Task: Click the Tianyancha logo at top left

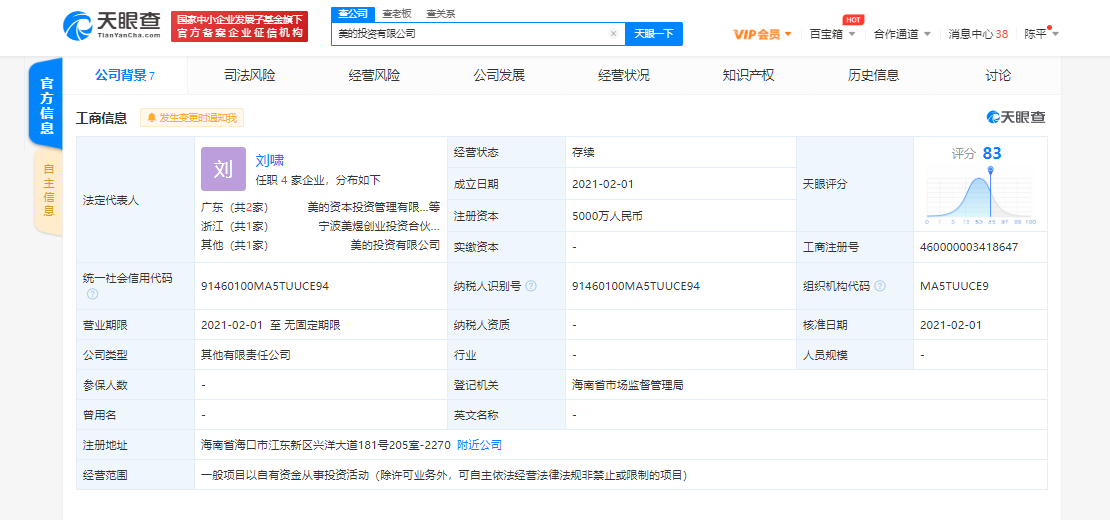Action: [x=112, y=26]
